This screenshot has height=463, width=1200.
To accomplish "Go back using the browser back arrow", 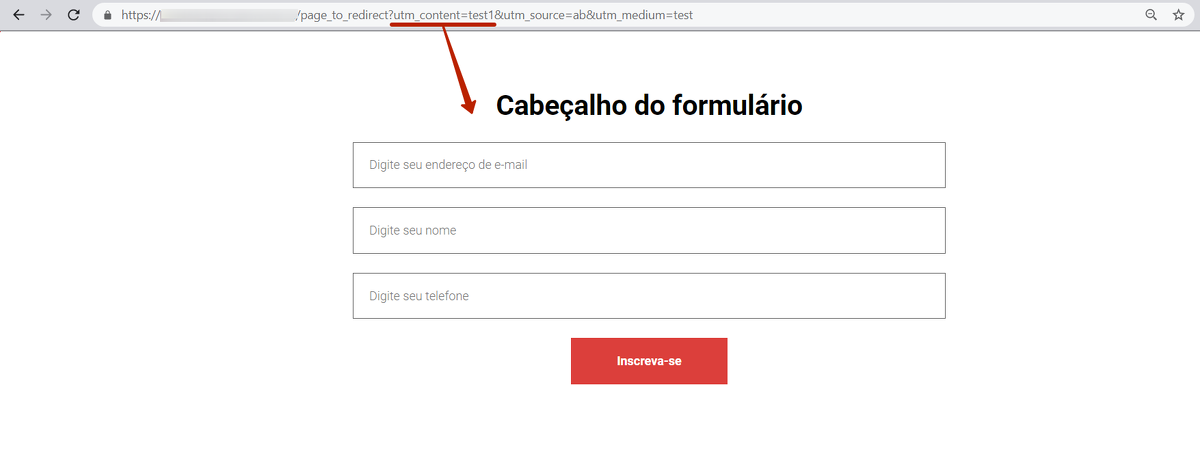I will pyautogui.click(x=18, y=15).
